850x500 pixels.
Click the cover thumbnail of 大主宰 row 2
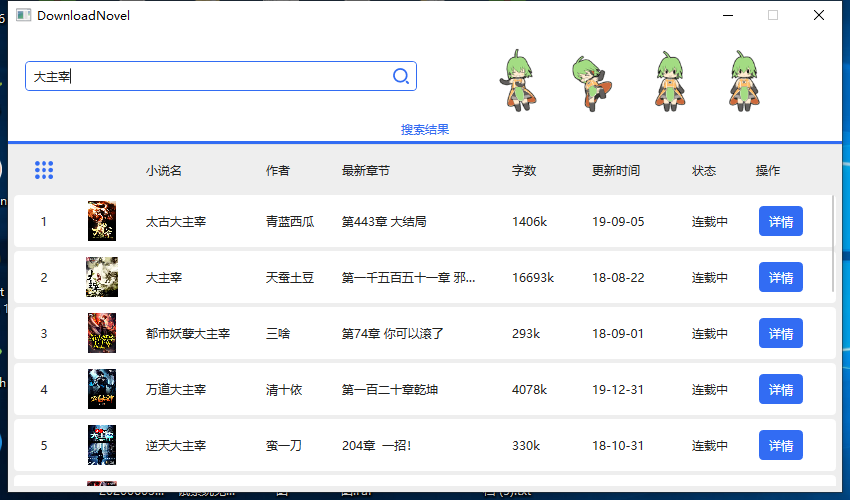point(102,277)
